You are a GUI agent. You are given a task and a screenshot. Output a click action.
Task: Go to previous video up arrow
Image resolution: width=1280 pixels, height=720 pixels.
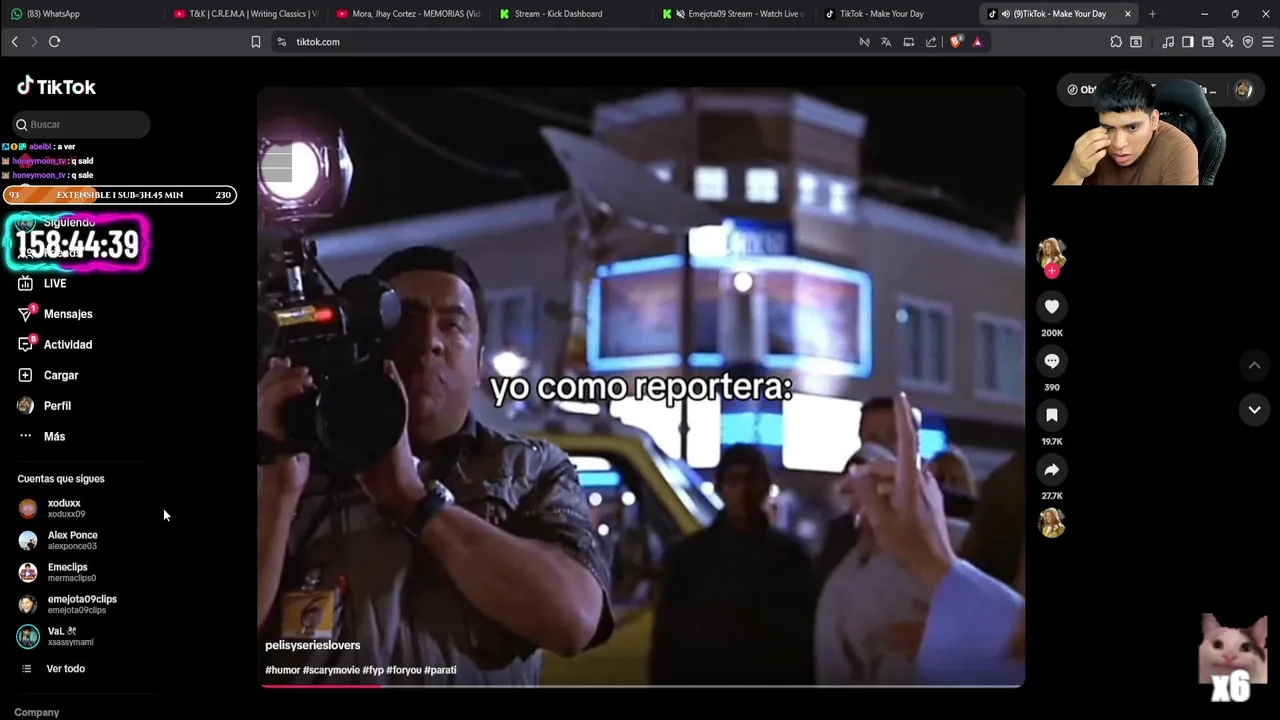coord(1254,365)
